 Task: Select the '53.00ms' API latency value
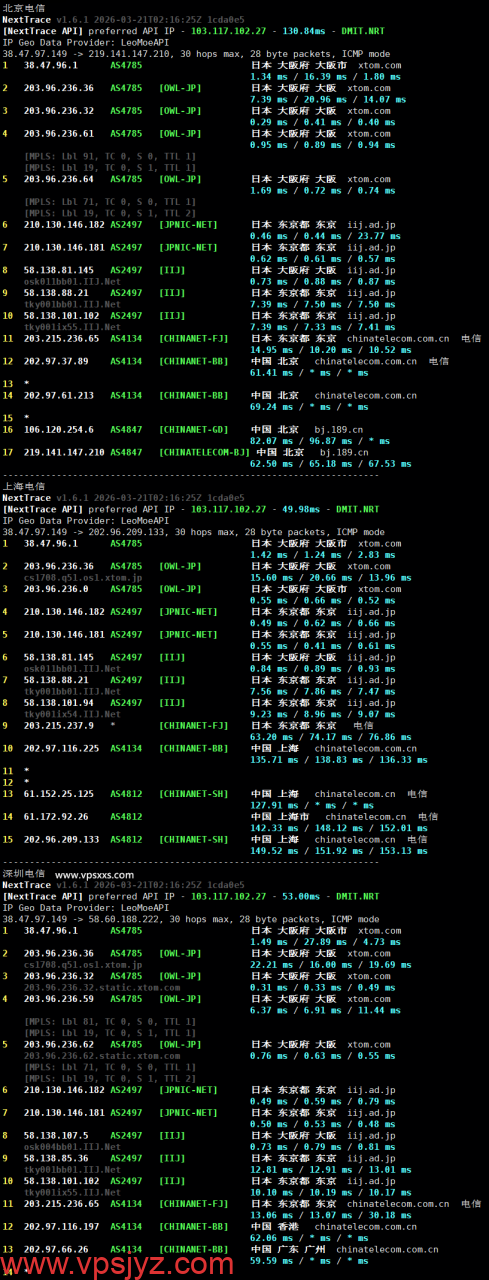pos(304,896)
